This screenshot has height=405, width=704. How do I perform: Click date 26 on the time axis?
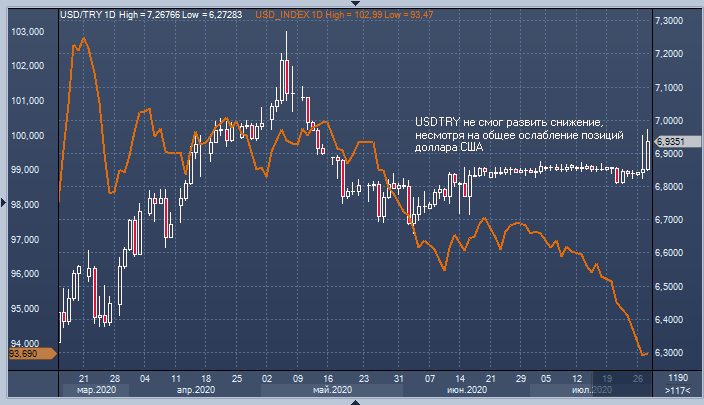tap(638, 379)
